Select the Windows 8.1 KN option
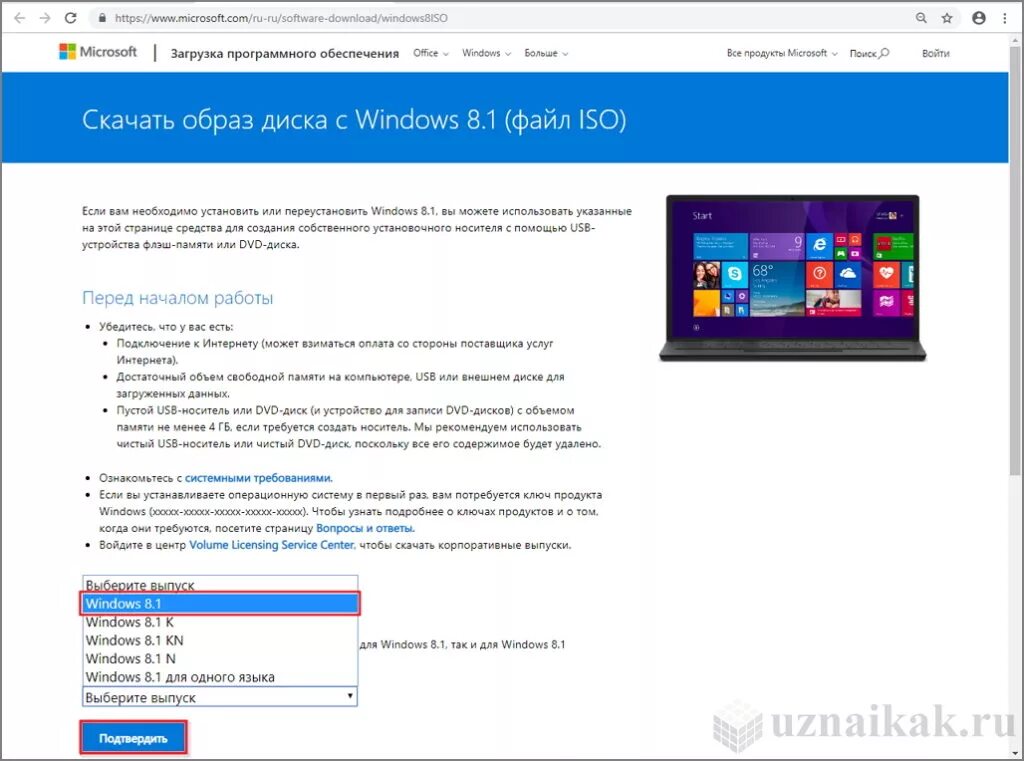 (x=220, y=640)
